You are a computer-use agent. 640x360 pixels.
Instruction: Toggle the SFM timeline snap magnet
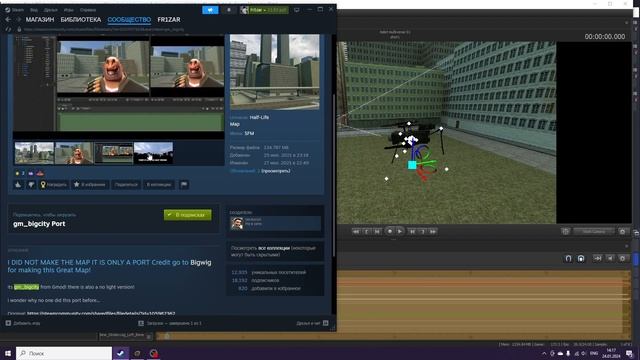568,258
